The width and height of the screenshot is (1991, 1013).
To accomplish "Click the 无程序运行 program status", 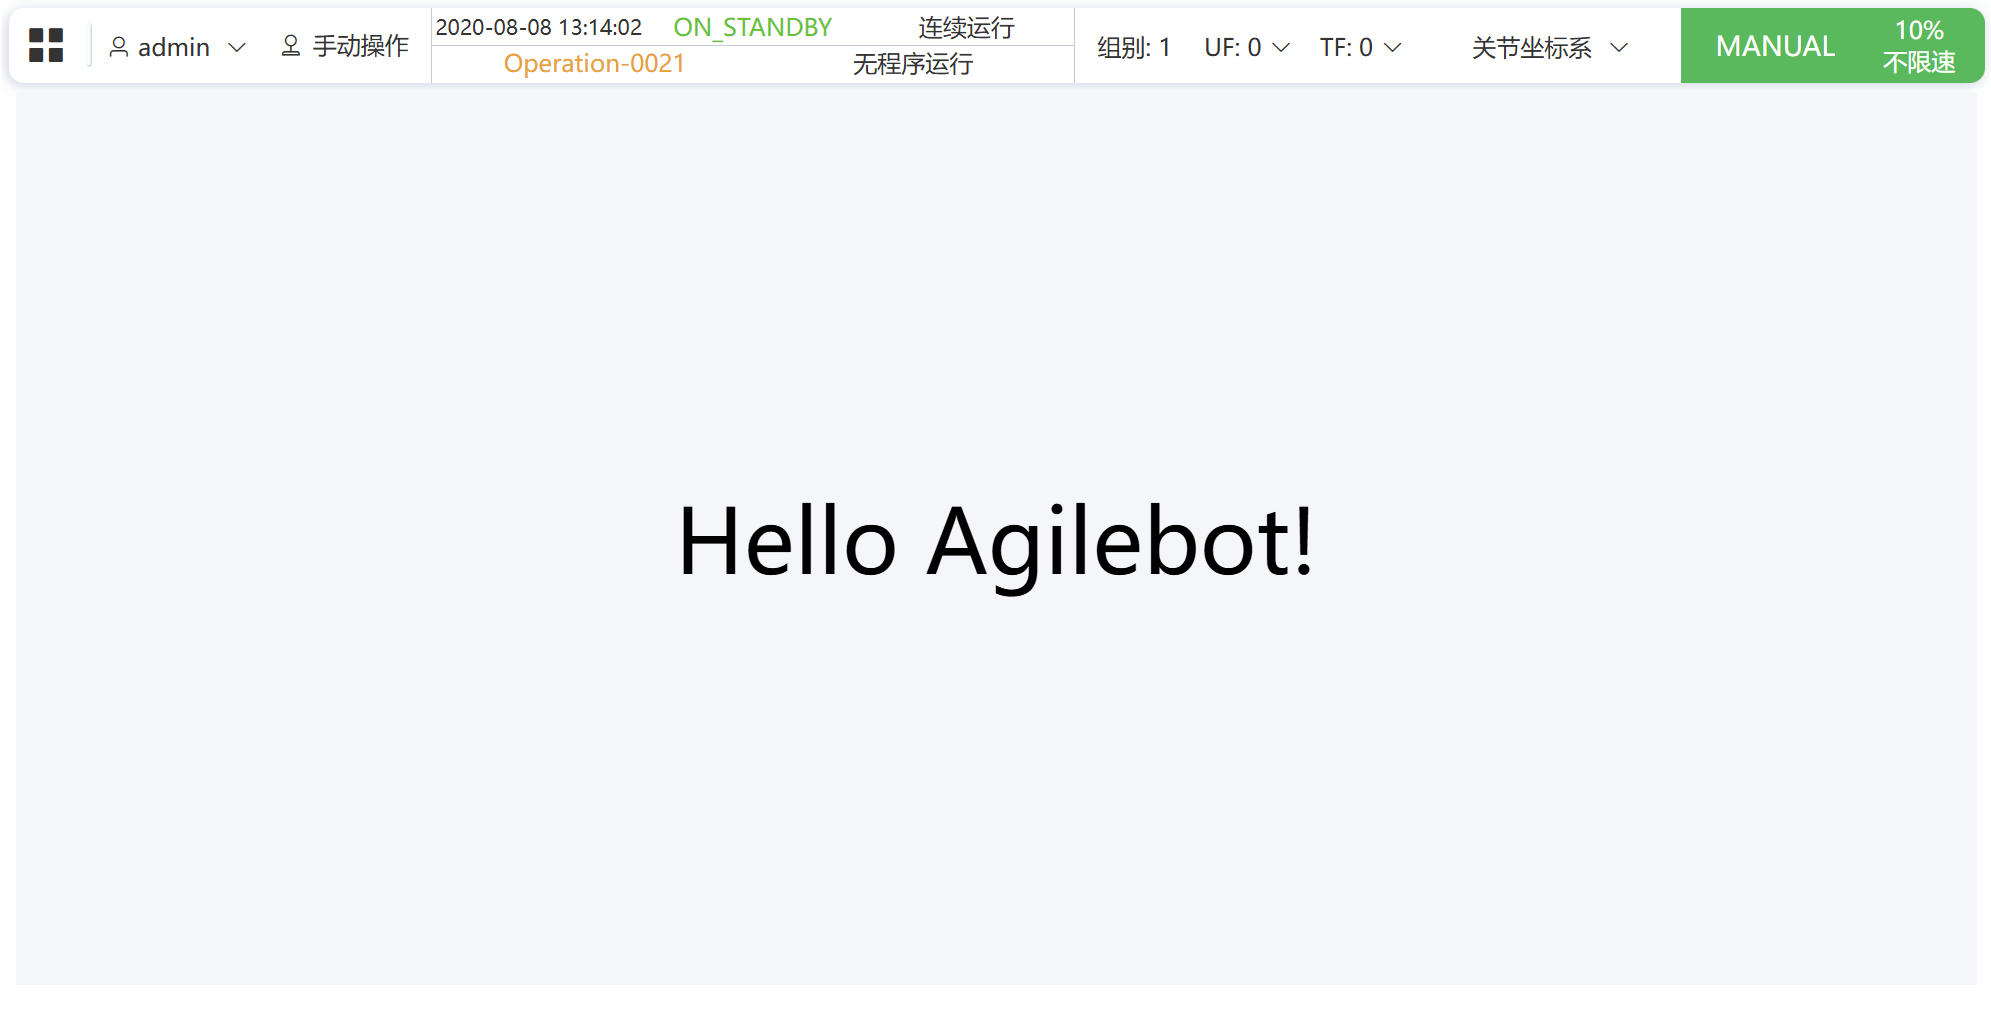I will click(912, 64).
